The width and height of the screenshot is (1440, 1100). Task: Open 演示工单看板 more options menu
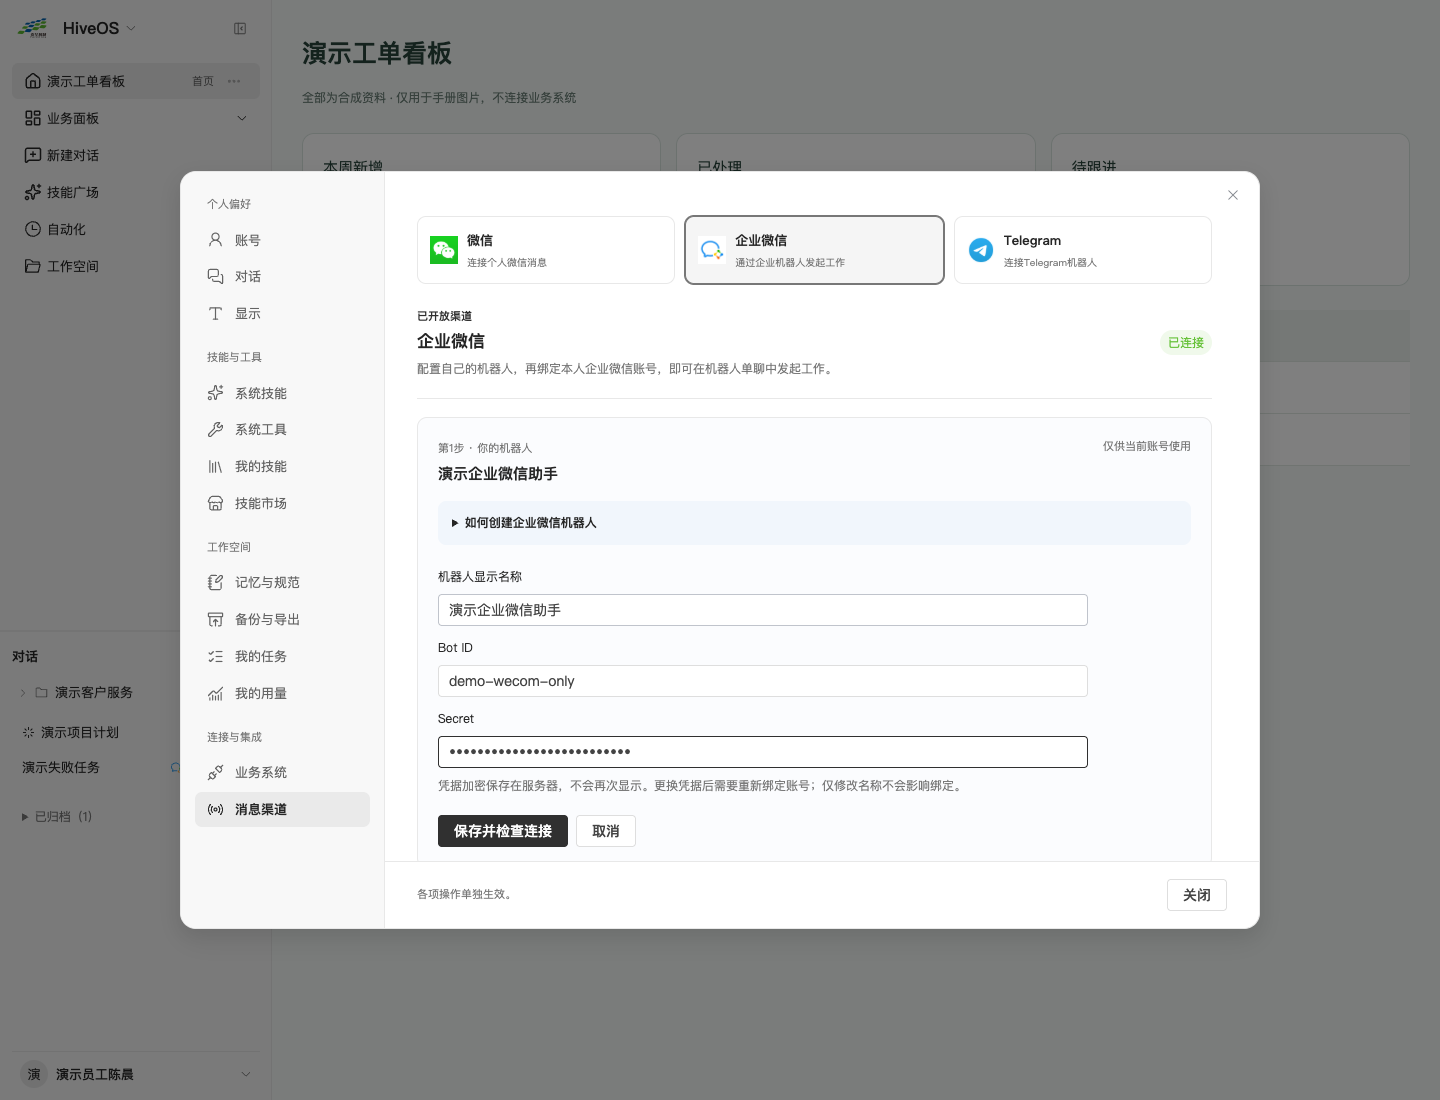click(x=234, y=81)
